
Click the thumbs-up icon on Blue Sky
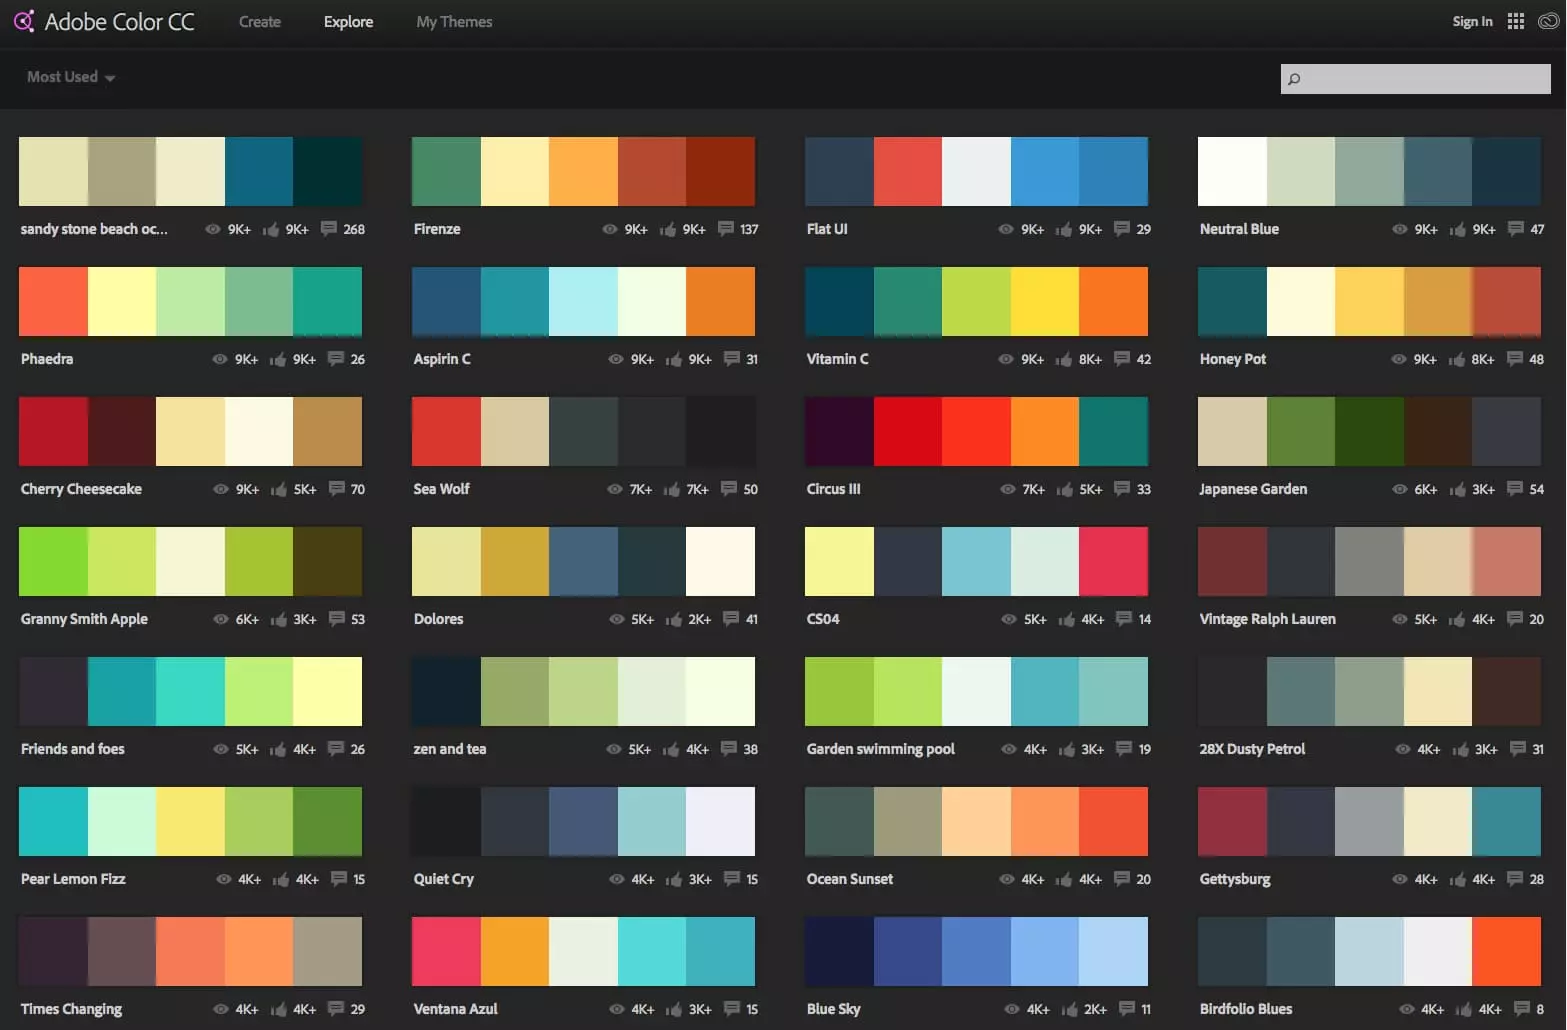1069,1010
